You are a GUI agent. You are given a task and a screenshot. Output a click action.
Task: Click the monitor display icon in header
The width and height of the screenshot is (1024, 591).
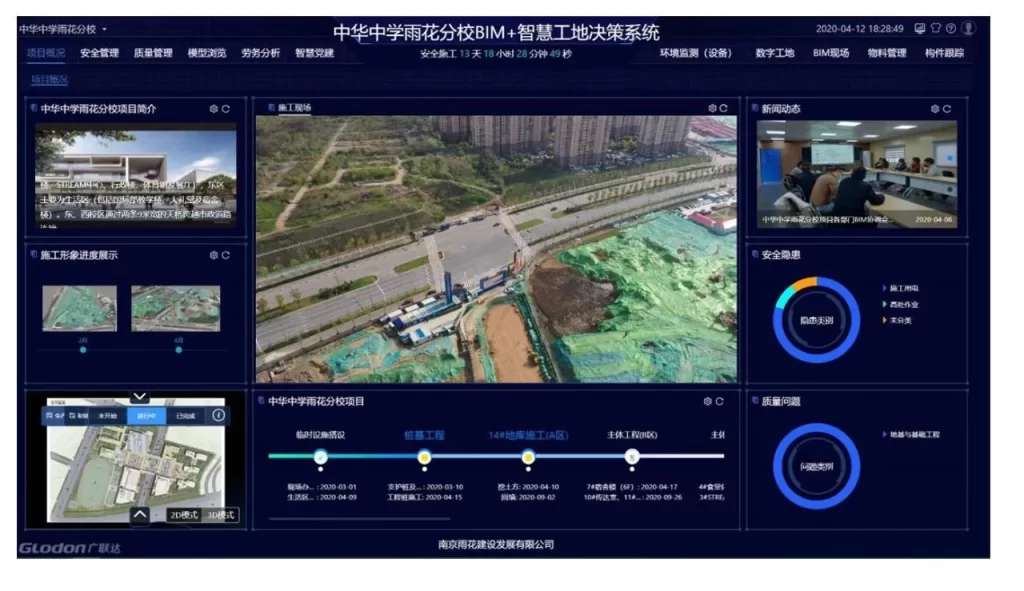[x=920, y=28]
